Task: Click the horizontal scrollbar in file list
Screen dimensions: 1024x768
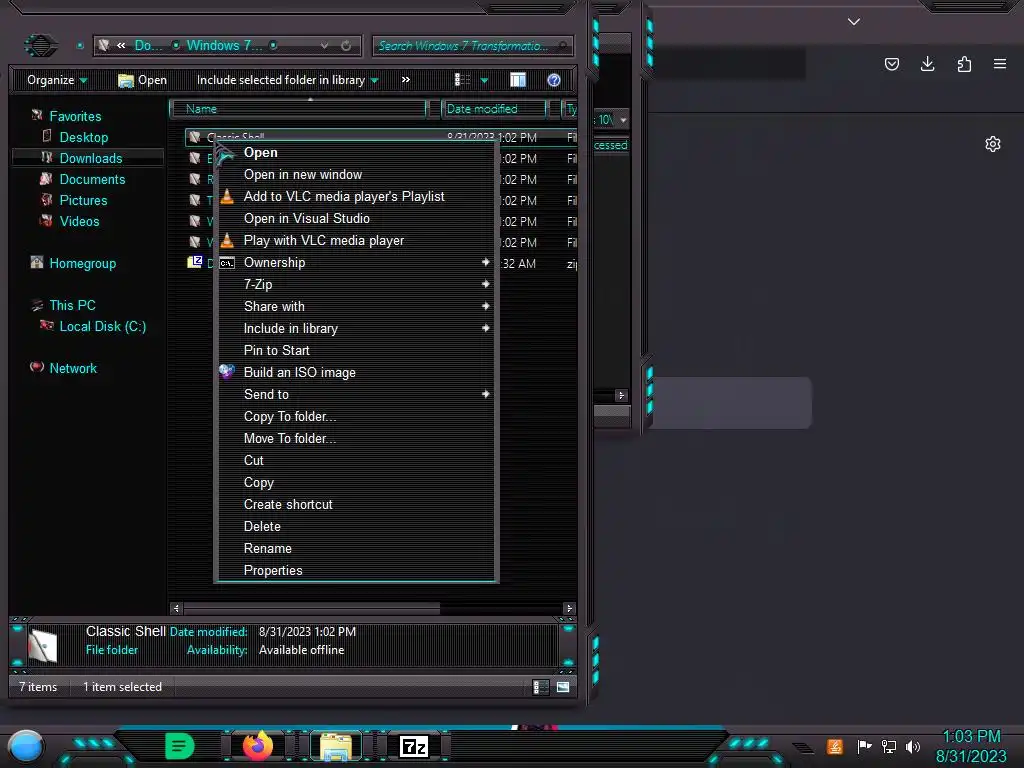Action: [x=312, y=608]
